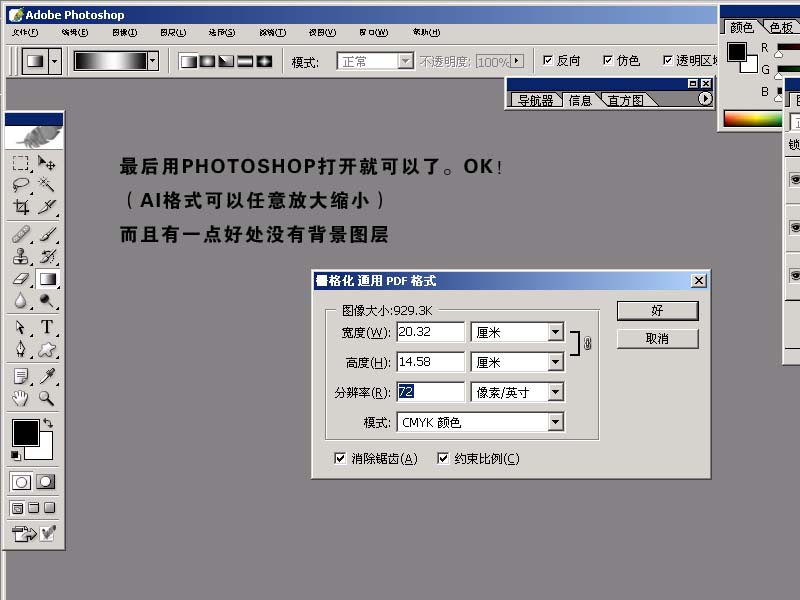This screenshot has height=600, width=800.
Task: Switch to 直方图 tab
Action: [x=626, y=101]
